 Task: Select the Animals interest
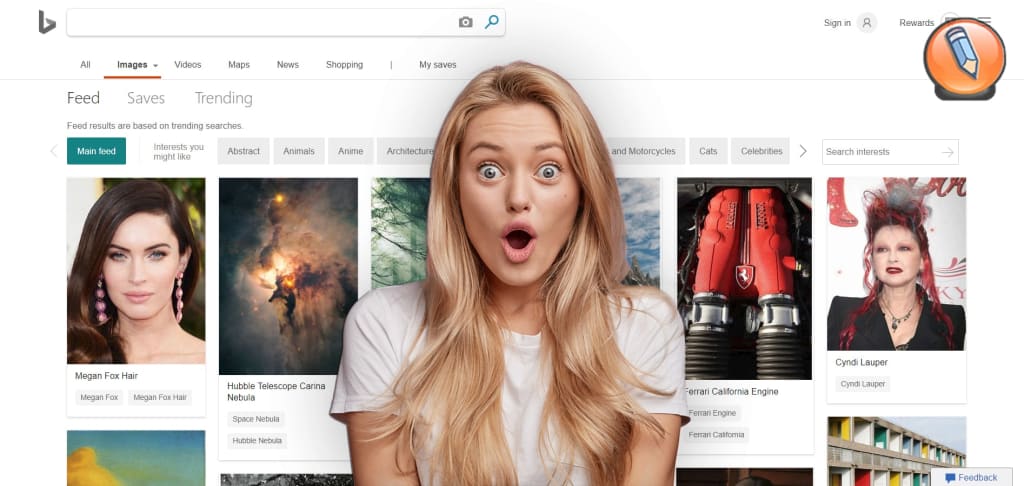coord(298,151)
